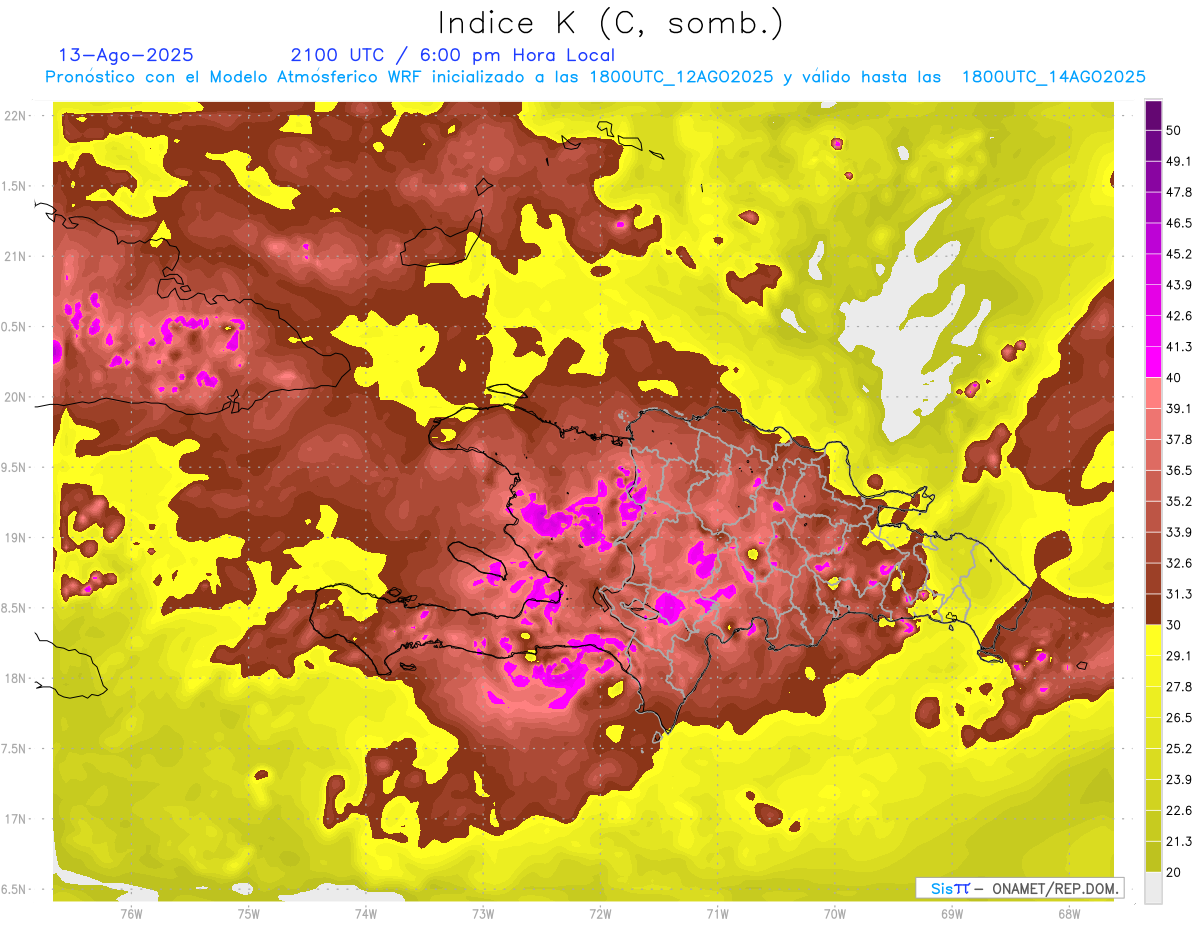Viewport: 1200px width, 927px height.
Task: Click the latitude label "8.5N"
Action: pos(15,608)
